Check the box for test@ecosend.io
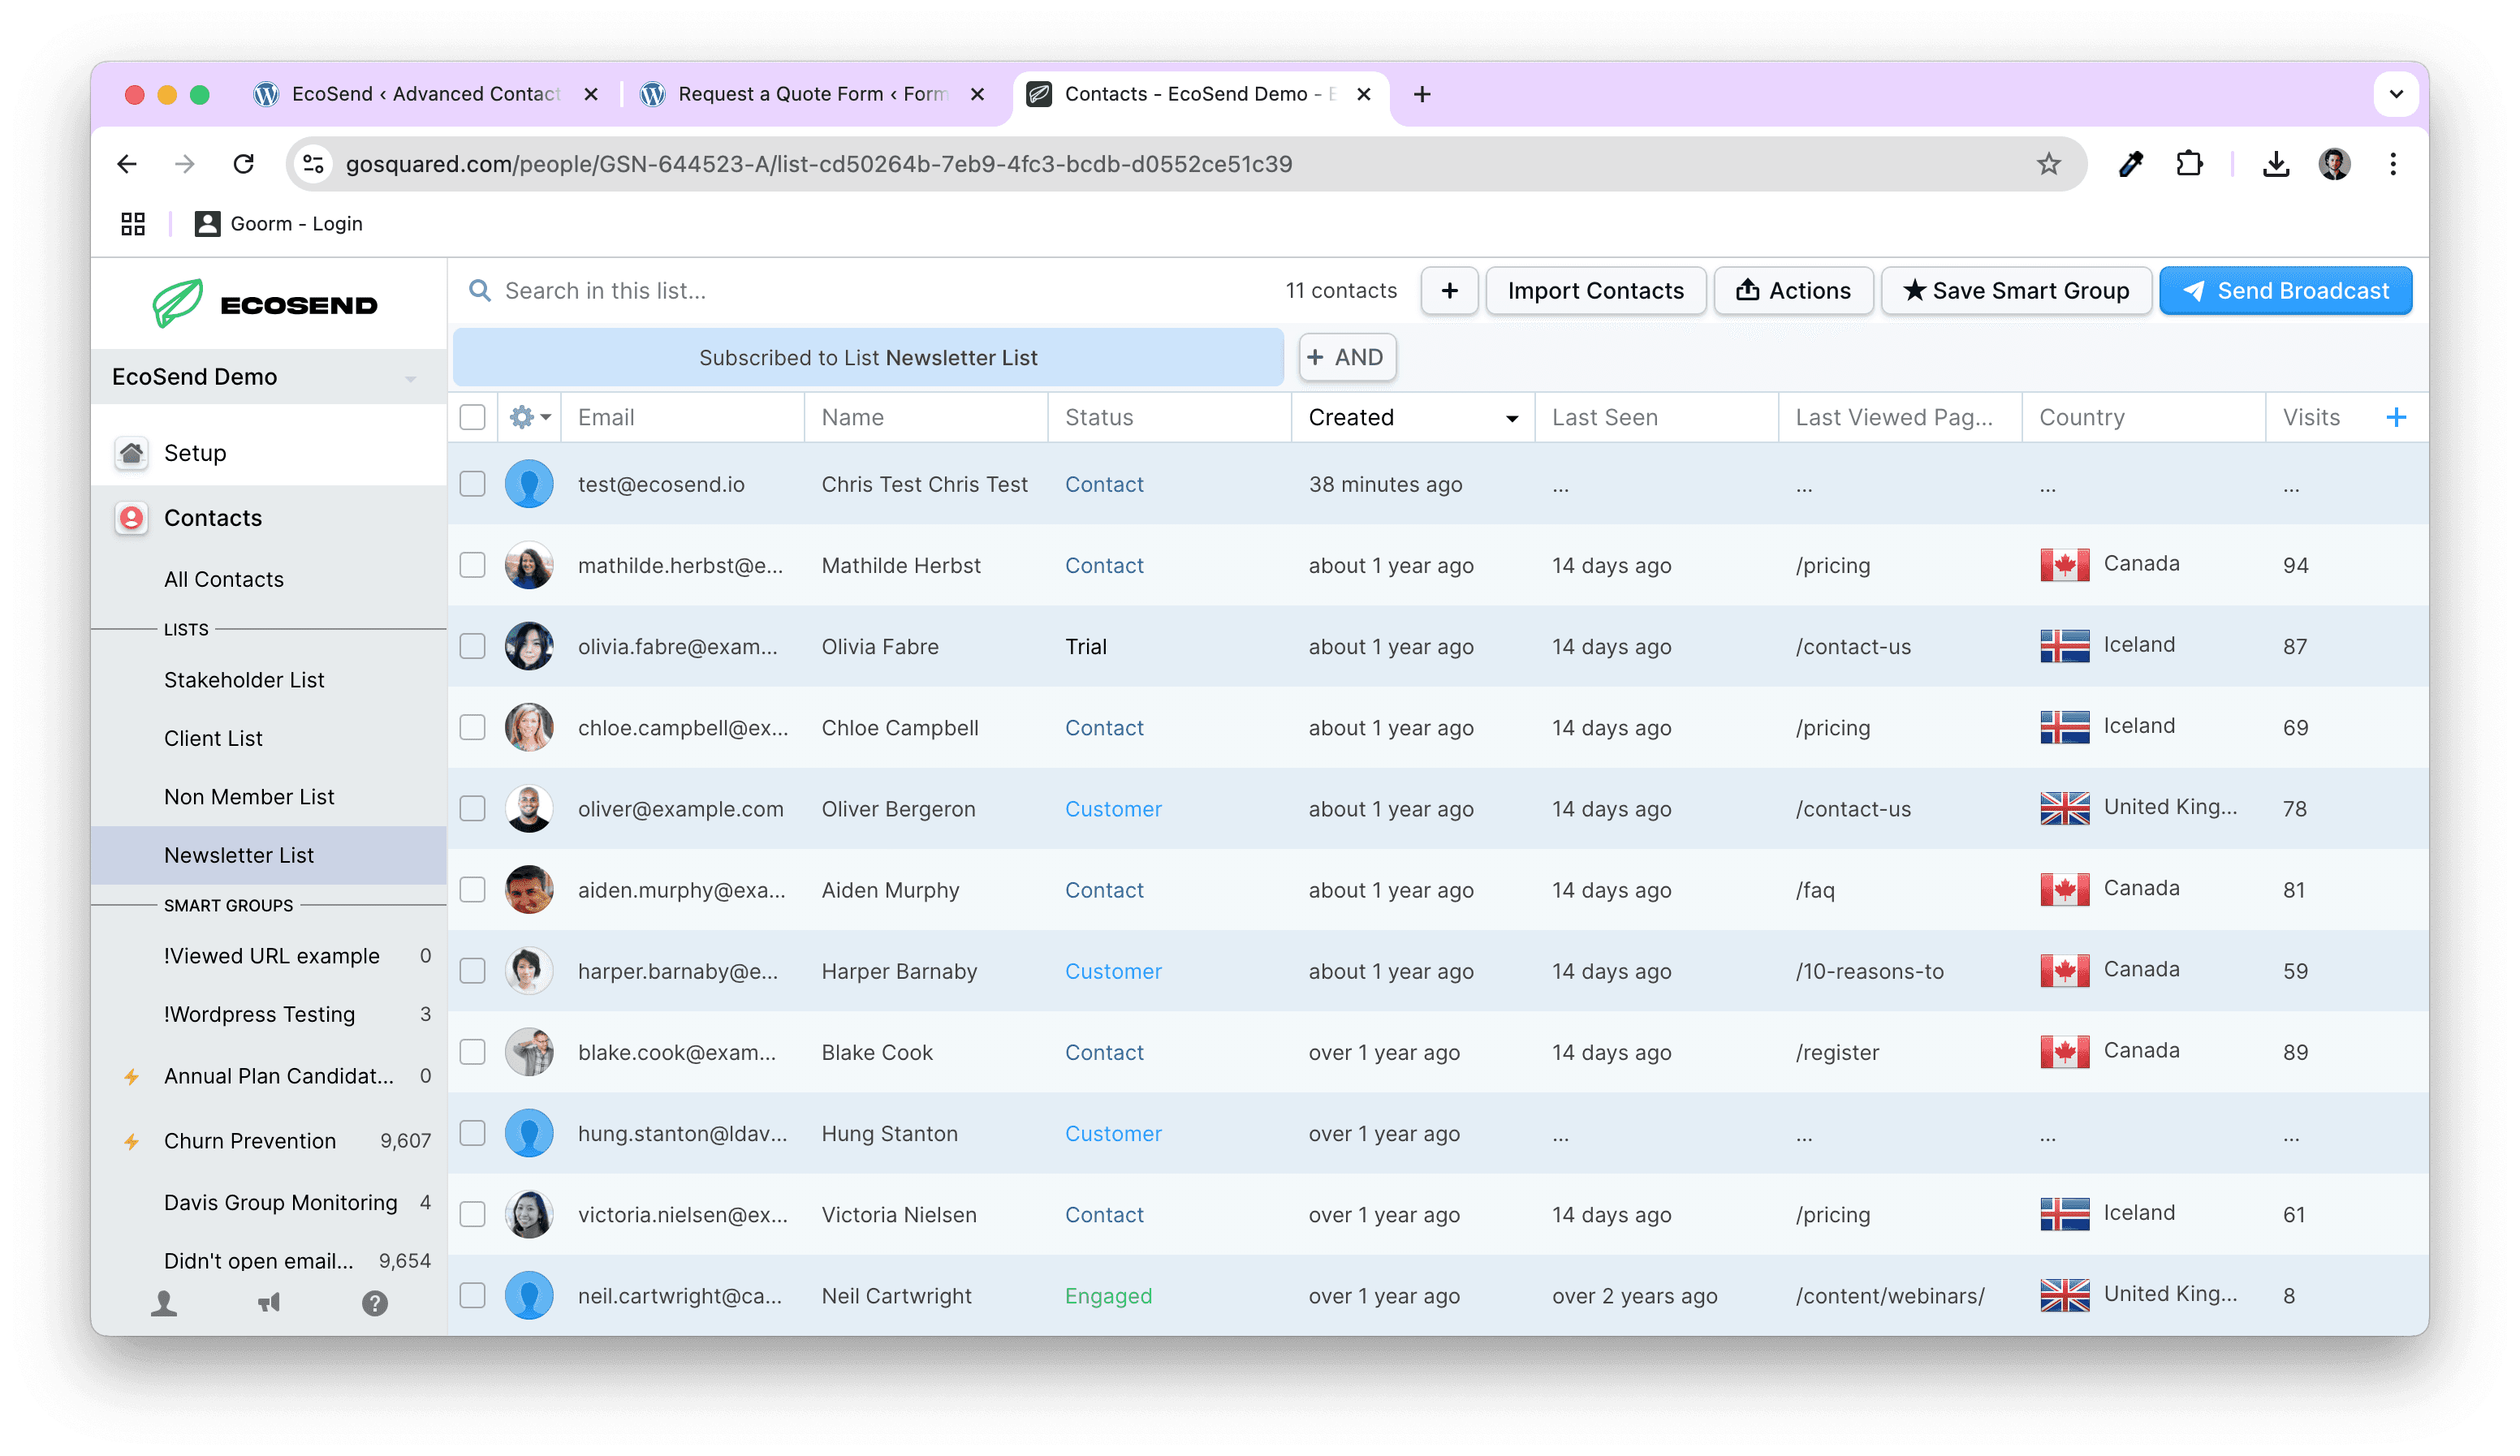The width and height of the screenshot is (2520, 1456). click(x=472, y=484)
